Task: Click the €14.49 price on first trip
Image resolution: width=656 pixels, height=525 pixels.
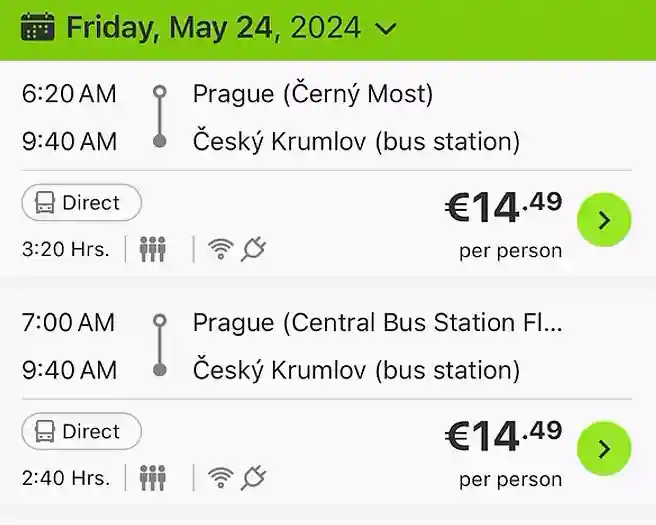Action: pyautogui.click(x=503, y=208)
